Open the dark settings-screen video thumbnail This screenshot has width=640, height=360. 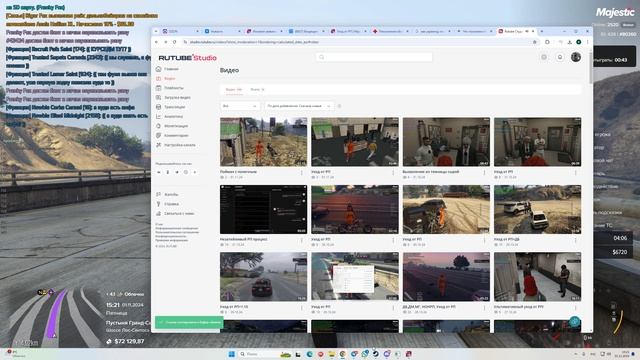263,209
